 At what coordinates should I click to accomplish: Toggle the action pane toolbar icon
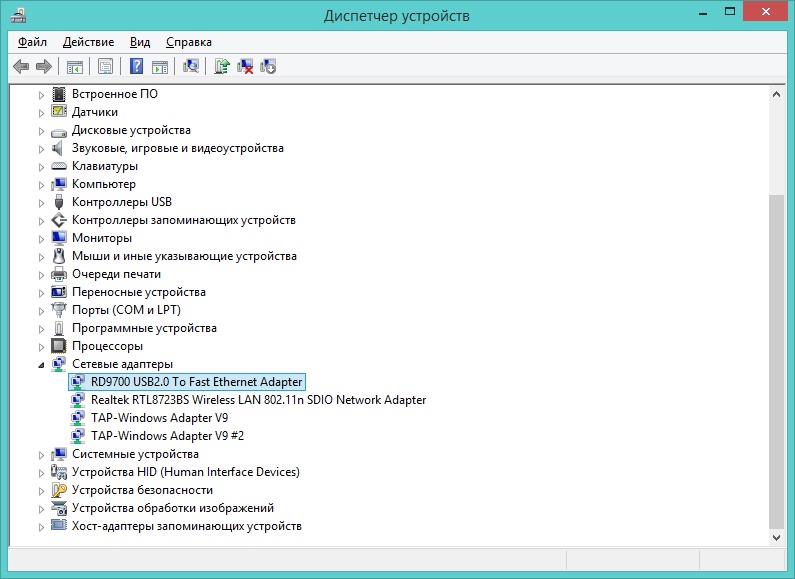(160, 66)
